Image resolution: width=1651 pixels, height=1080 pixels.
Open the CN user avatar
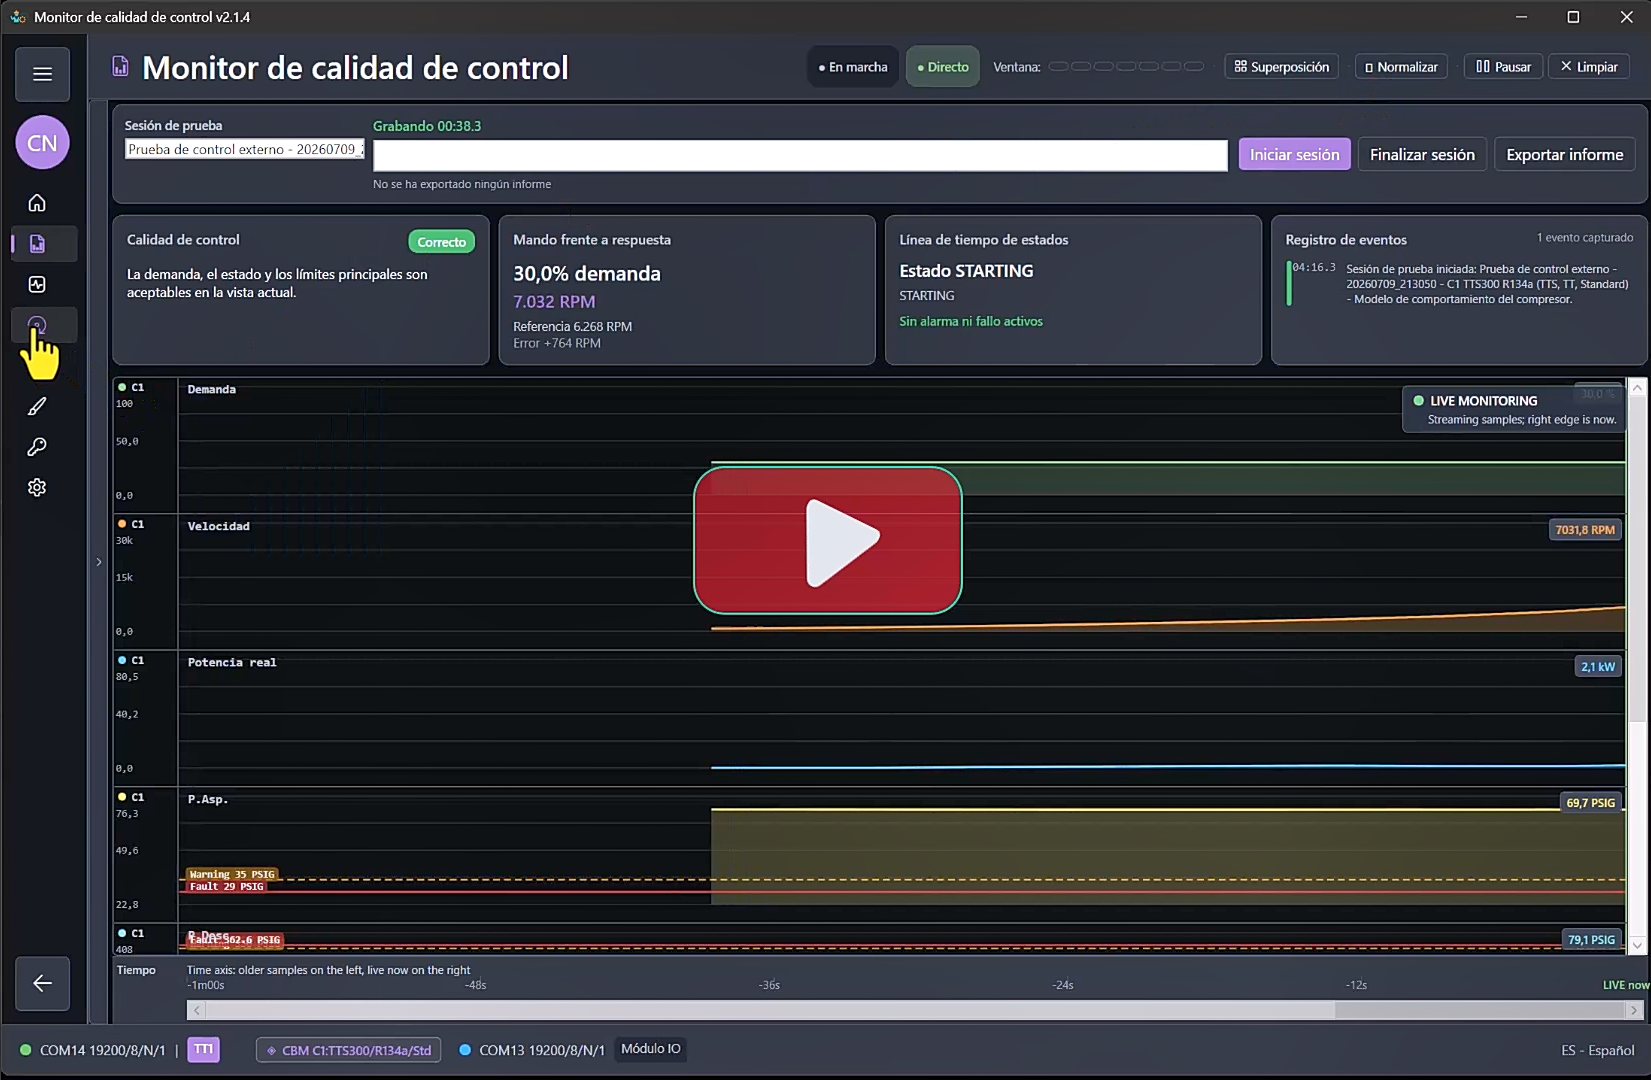point(42,143)
